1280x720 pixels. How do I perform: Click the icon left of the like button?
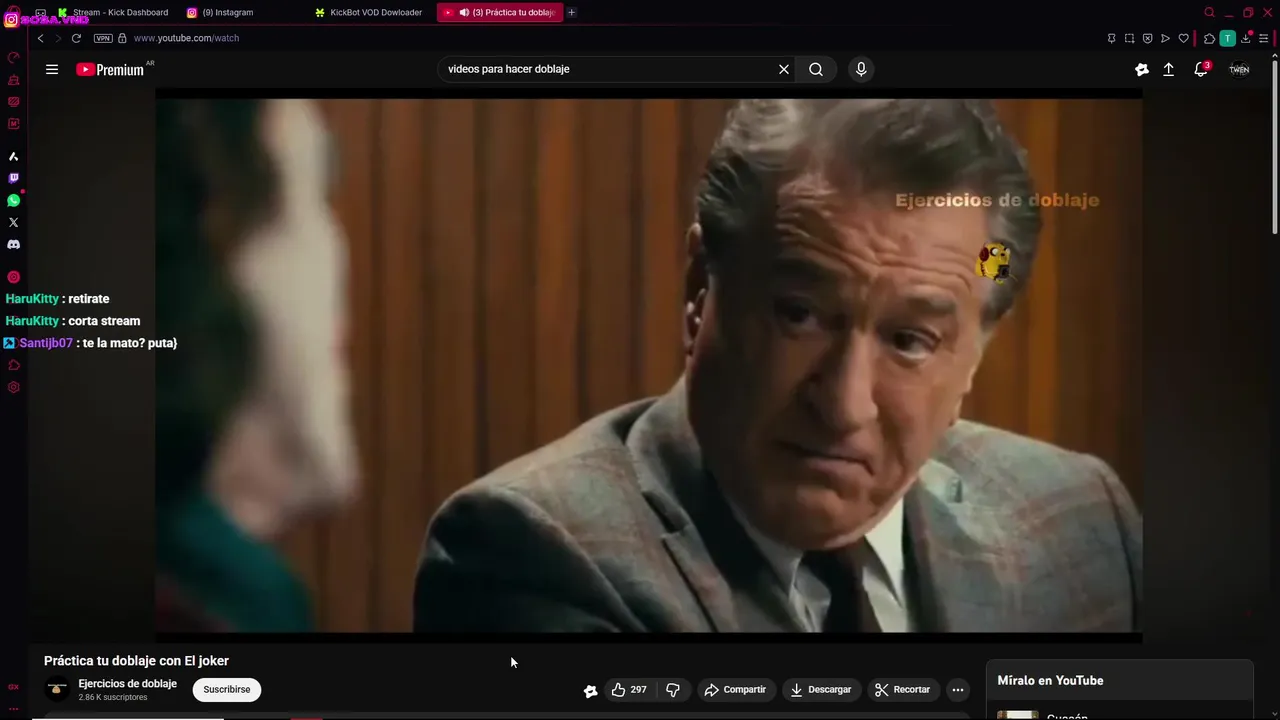pyautogui.click(x=591, y=690)
